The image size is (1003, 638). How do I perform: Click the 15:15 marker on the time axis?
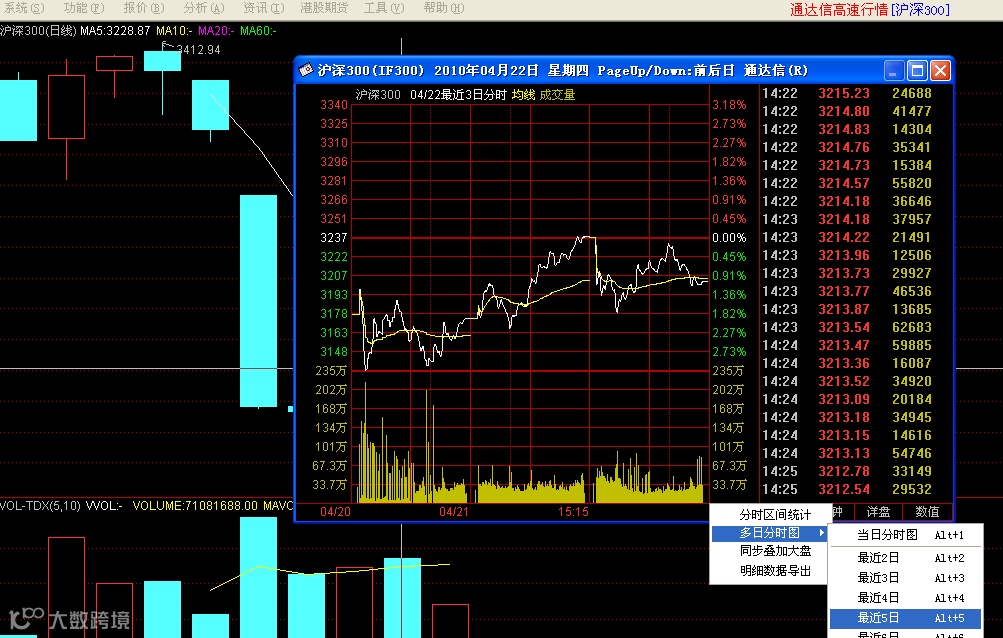click(x=573, y=512)
